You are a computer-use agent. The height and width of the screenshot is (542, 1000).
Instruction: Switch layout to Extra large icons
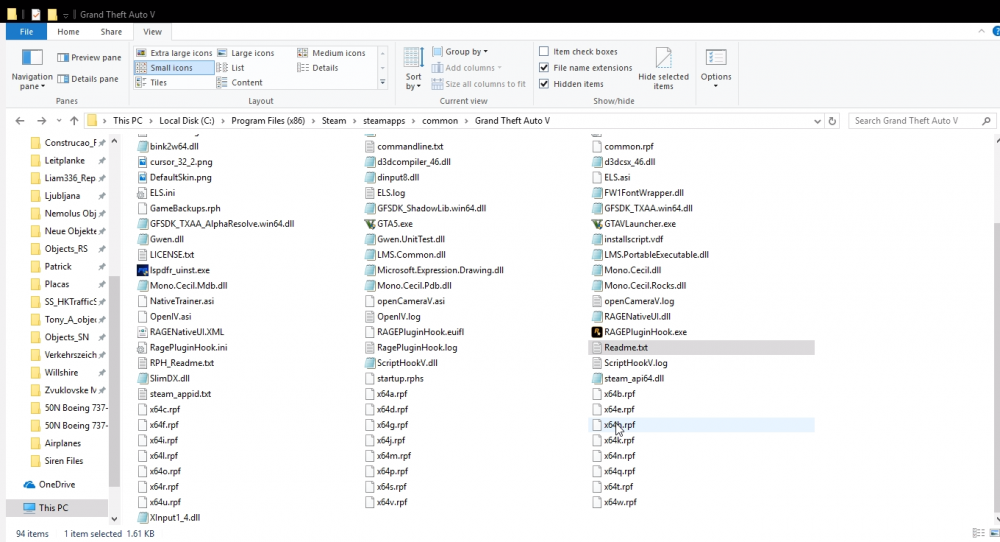(x=173, y=53)
